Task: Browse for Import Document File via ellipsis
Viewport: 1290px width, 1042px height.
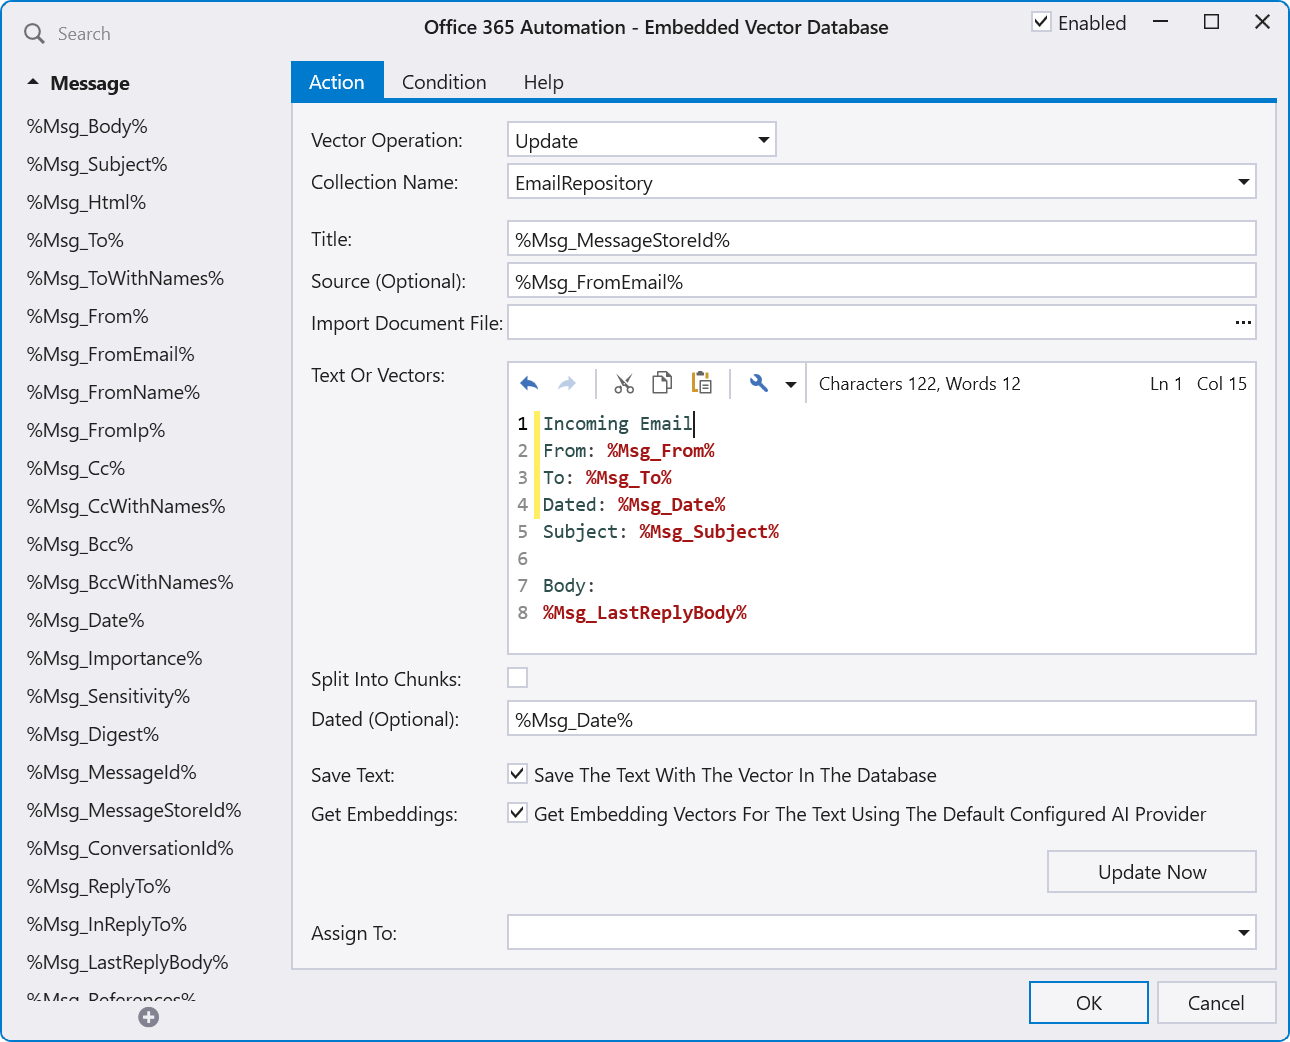Action: [x=1243, y=323]
